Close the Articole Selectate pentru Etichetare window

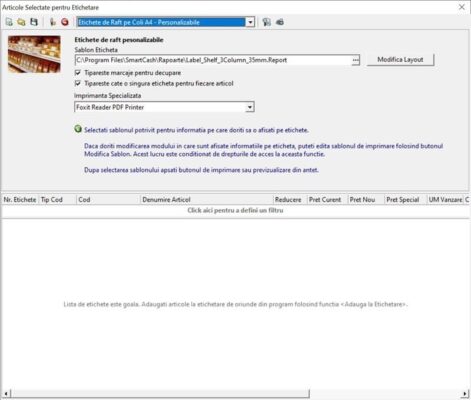pyautogui.click(x=462, y=7)
